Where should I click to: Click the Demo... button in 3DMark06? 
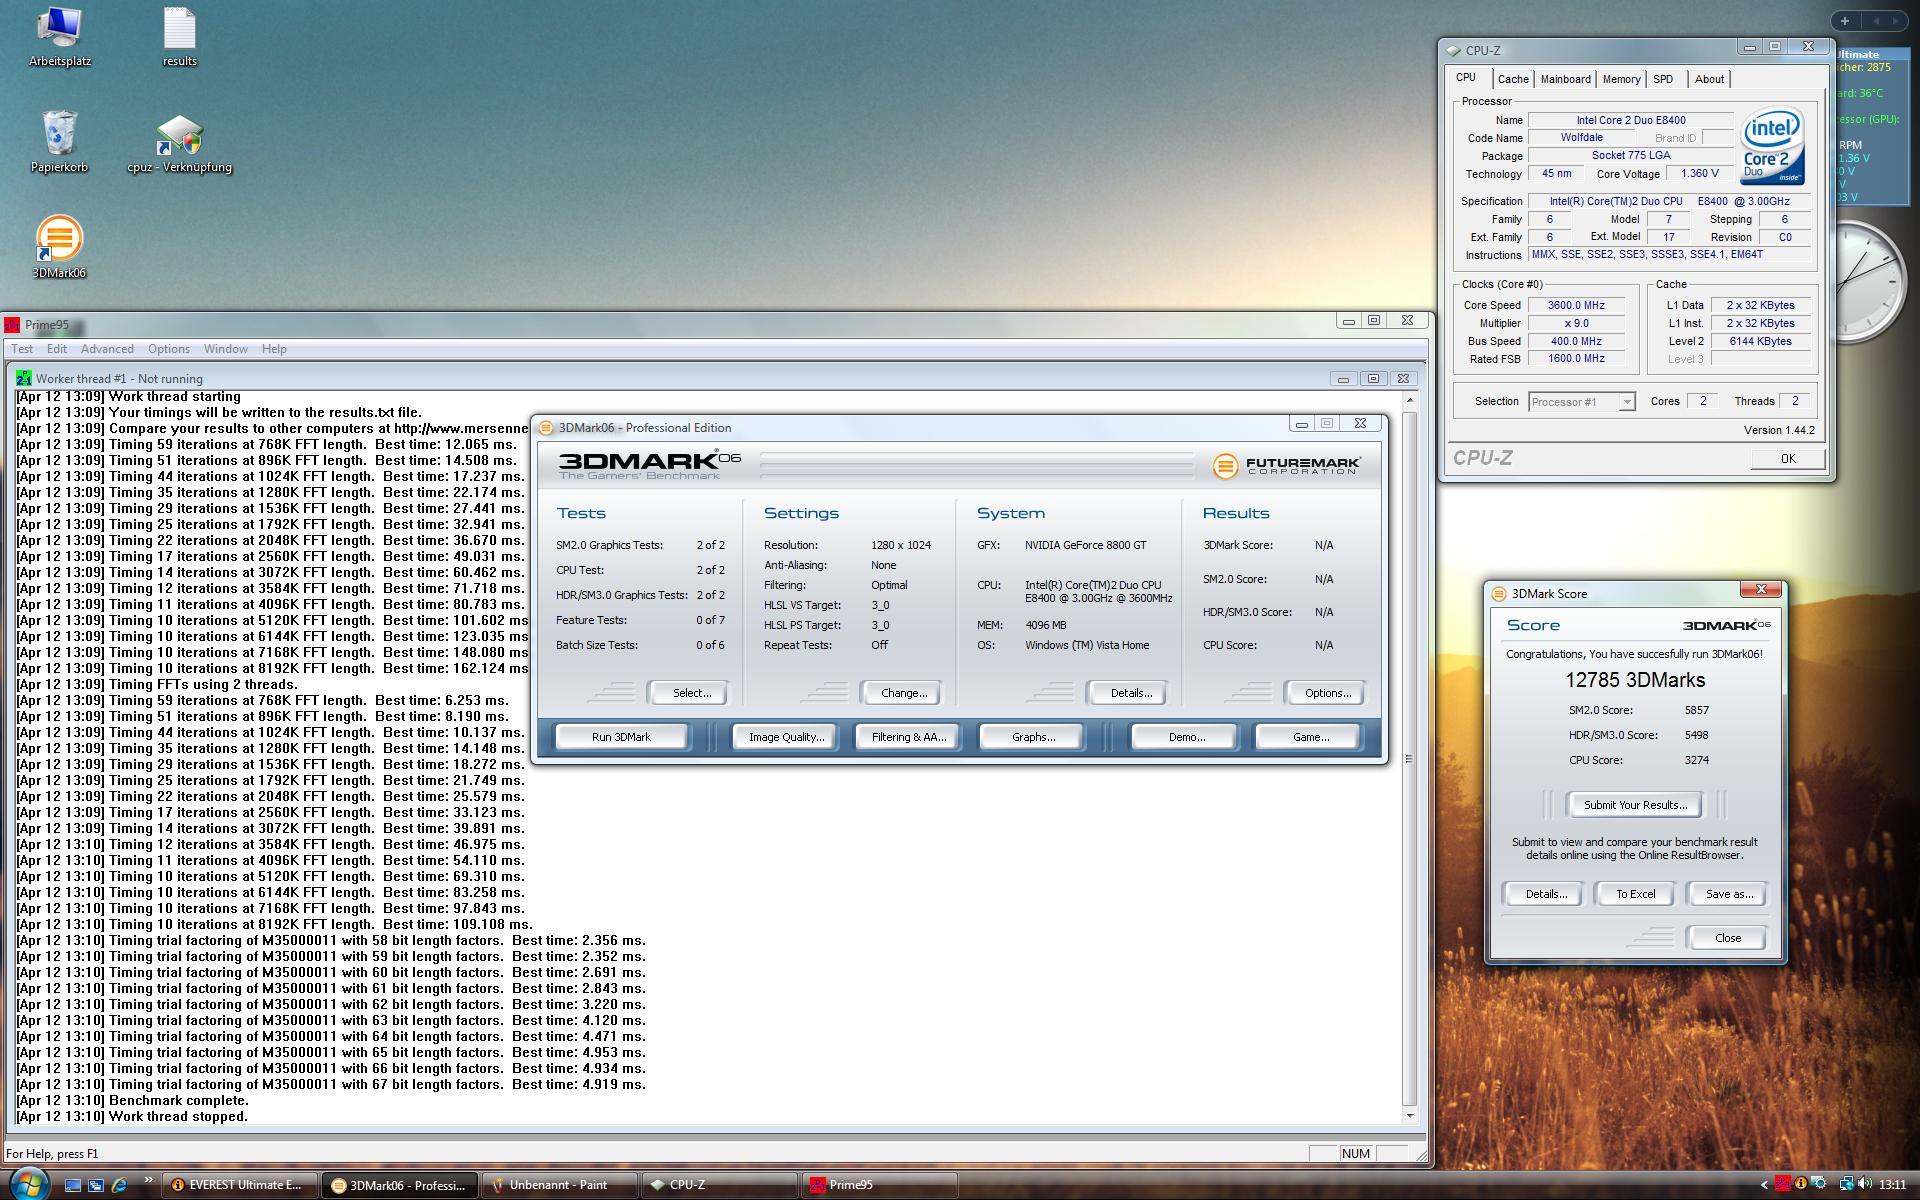tap(1186, 737)
